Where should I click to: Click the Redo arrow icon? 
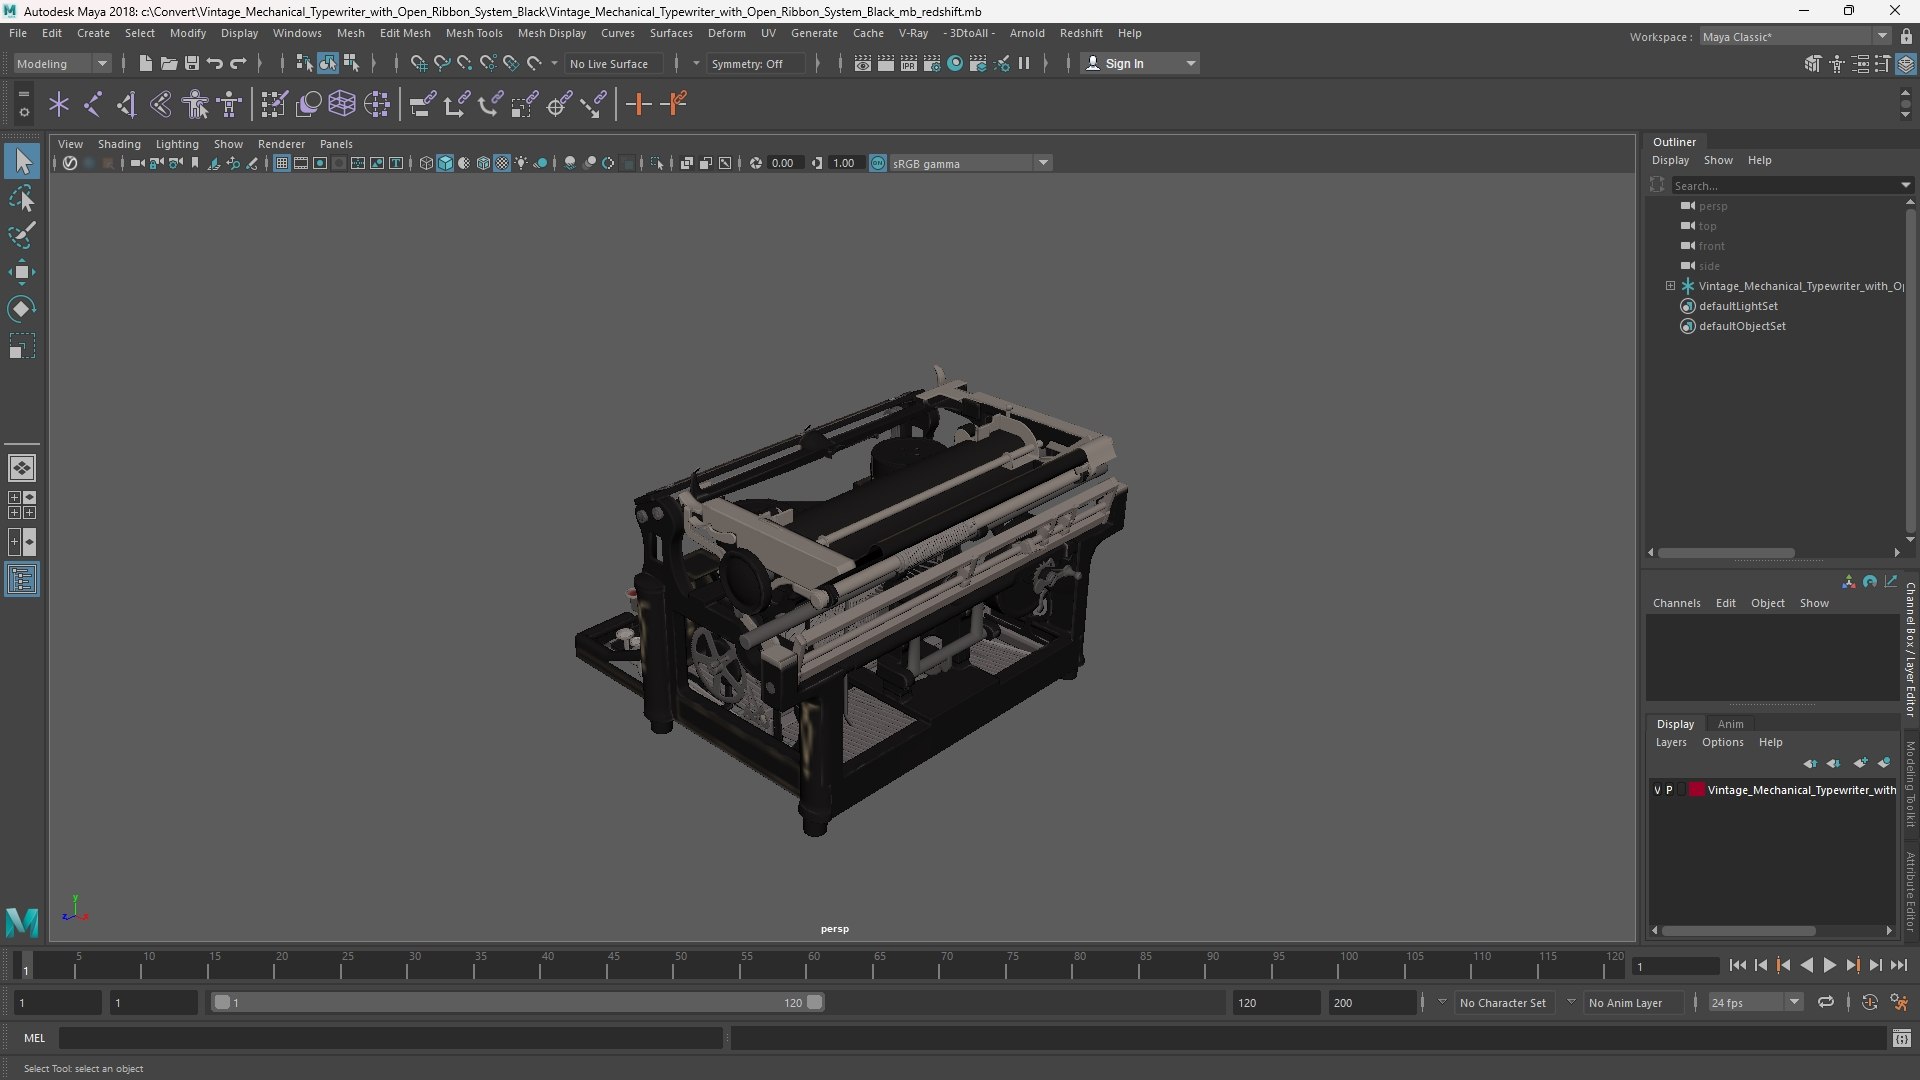point(238,63)
